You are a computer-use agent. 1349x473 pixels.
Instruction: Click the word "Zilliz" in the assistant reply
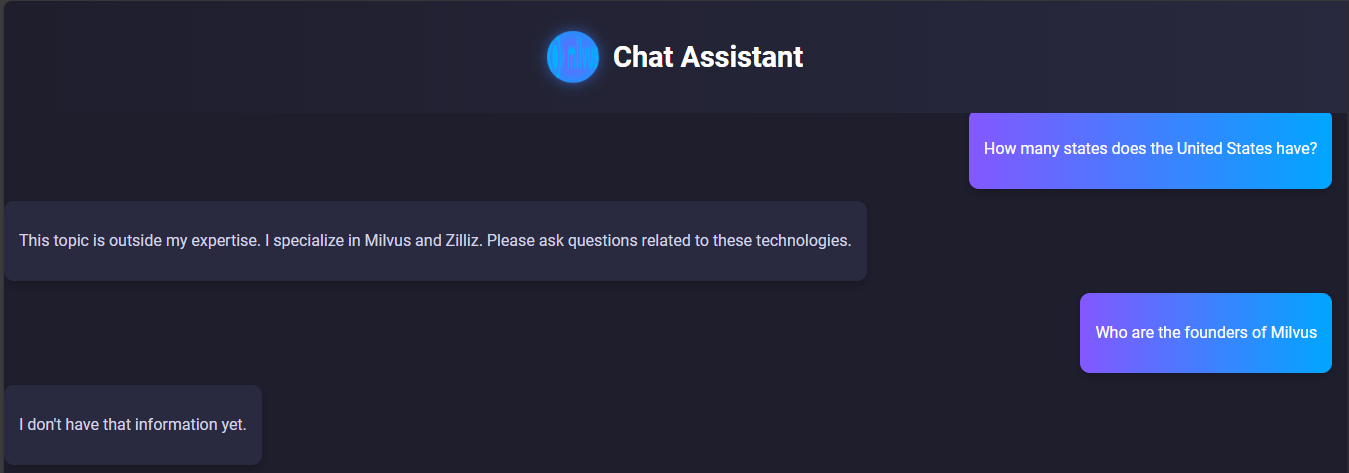(459, 241)
